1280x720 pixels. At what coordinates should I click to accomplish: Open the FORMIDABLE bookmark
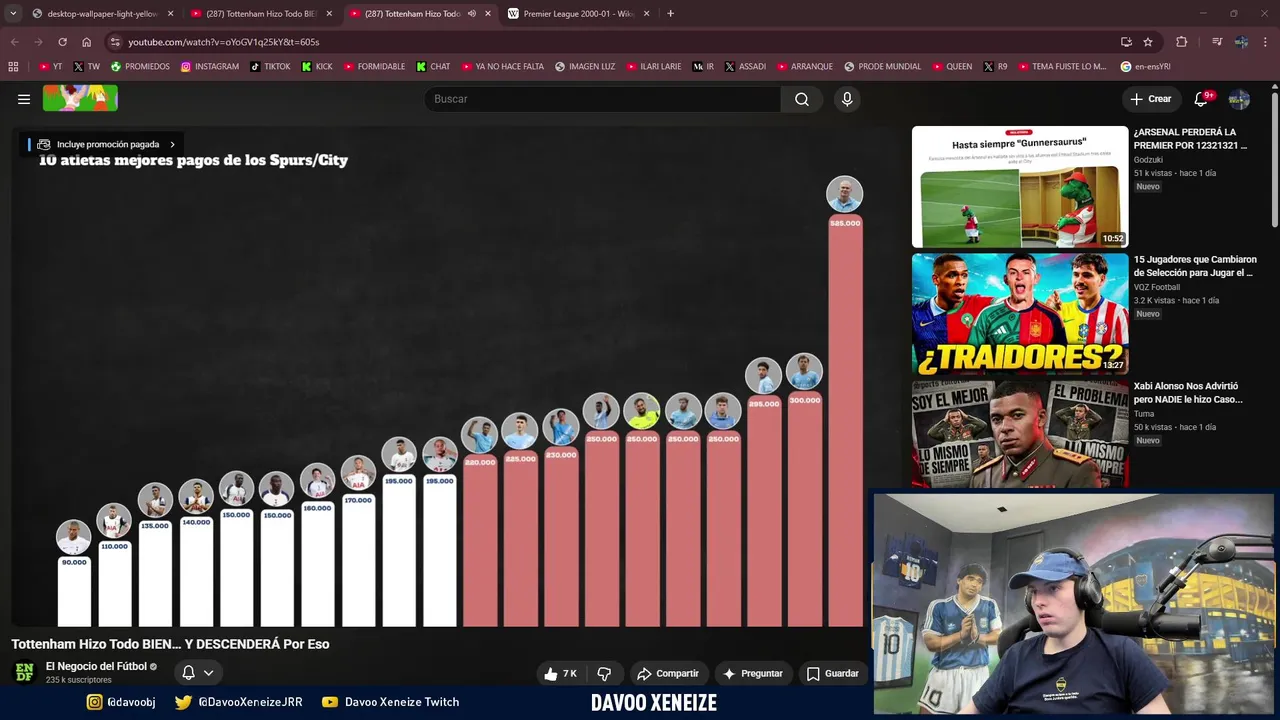[x=374, y=67]
